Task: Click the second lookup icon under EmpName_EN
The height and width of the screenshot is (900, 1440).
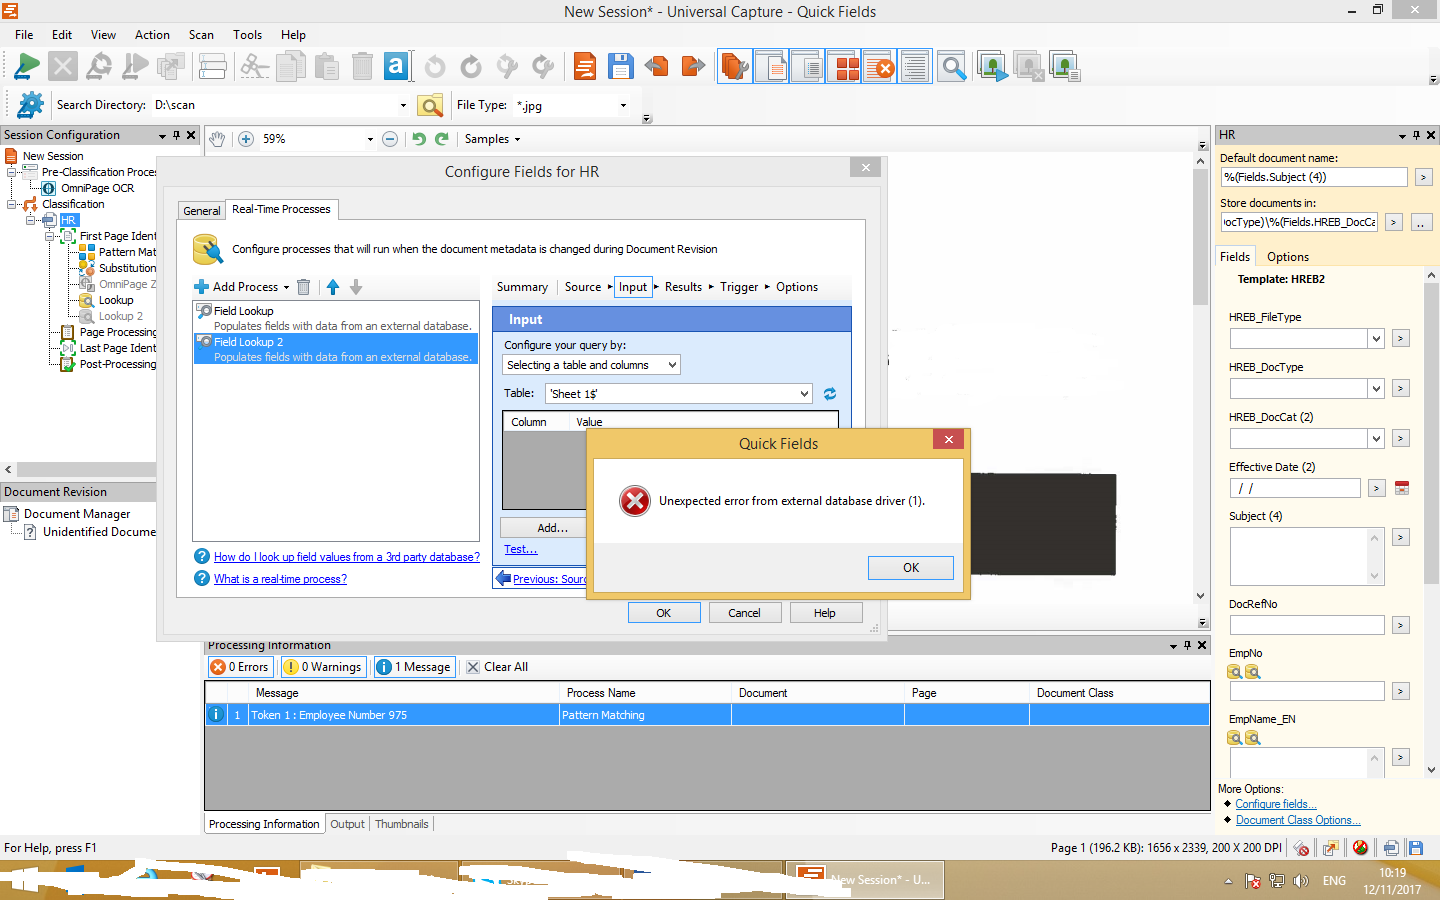Action: tap(1253, 738)
